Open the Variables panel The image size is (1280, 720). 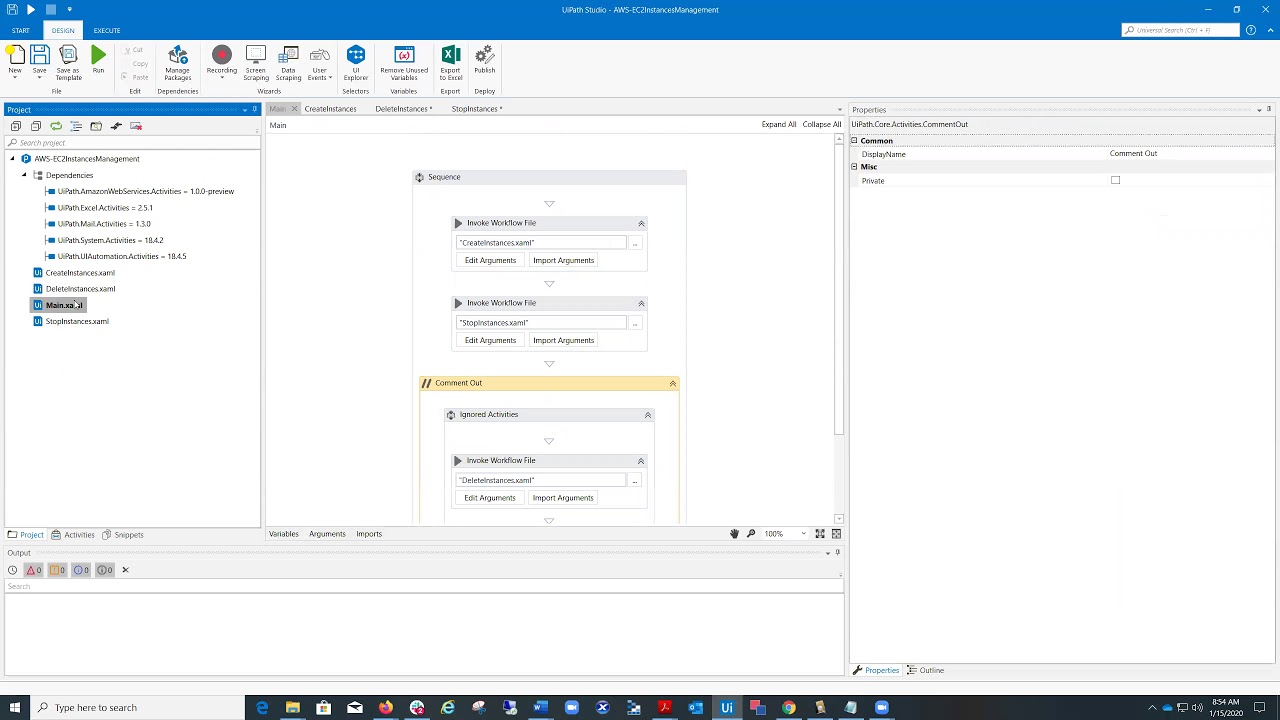pyautogui.click(x=283, y=534)
